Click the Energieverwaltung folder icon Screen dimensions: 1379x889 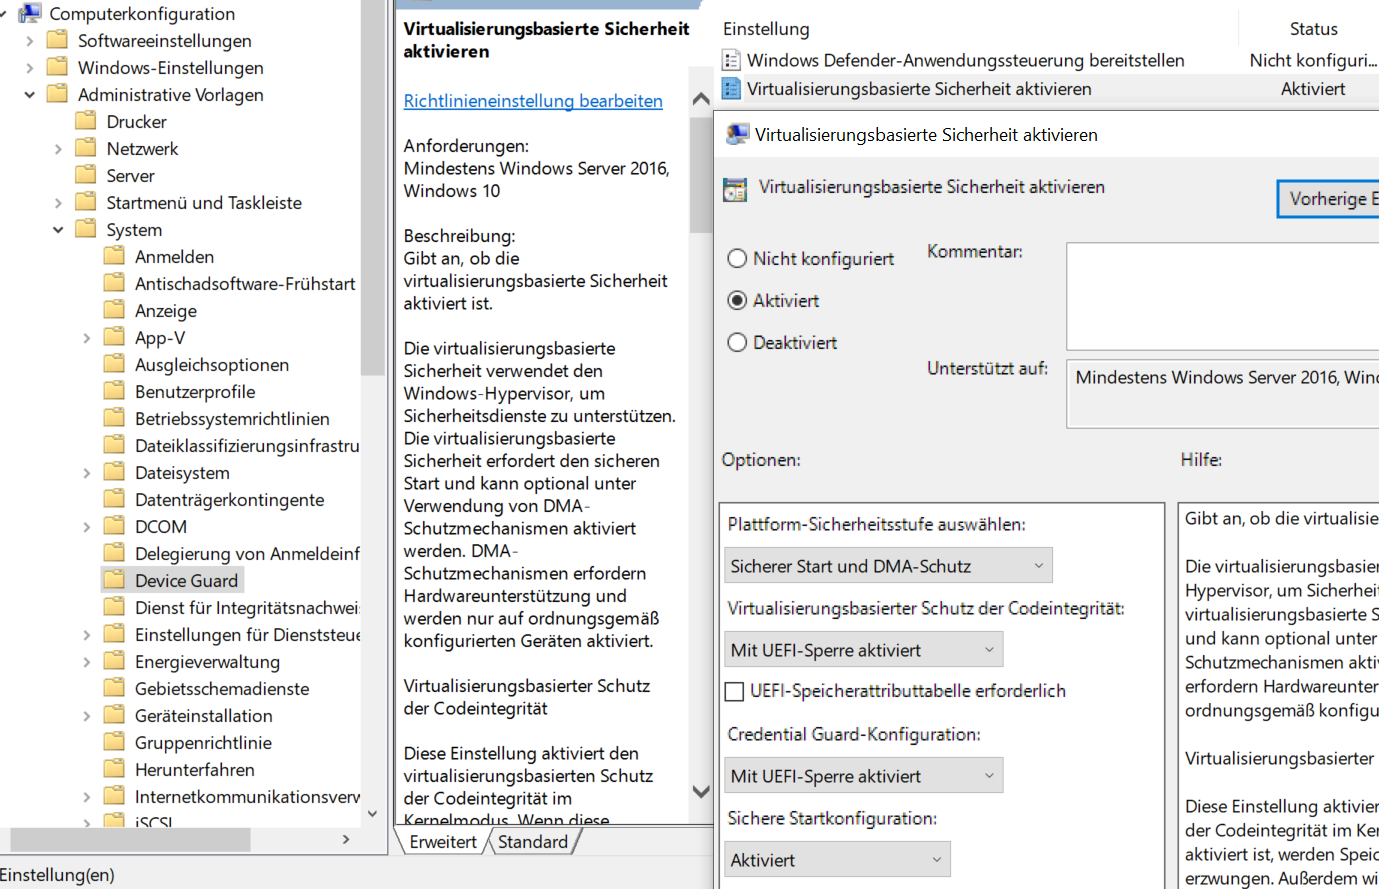coord(114,661)
